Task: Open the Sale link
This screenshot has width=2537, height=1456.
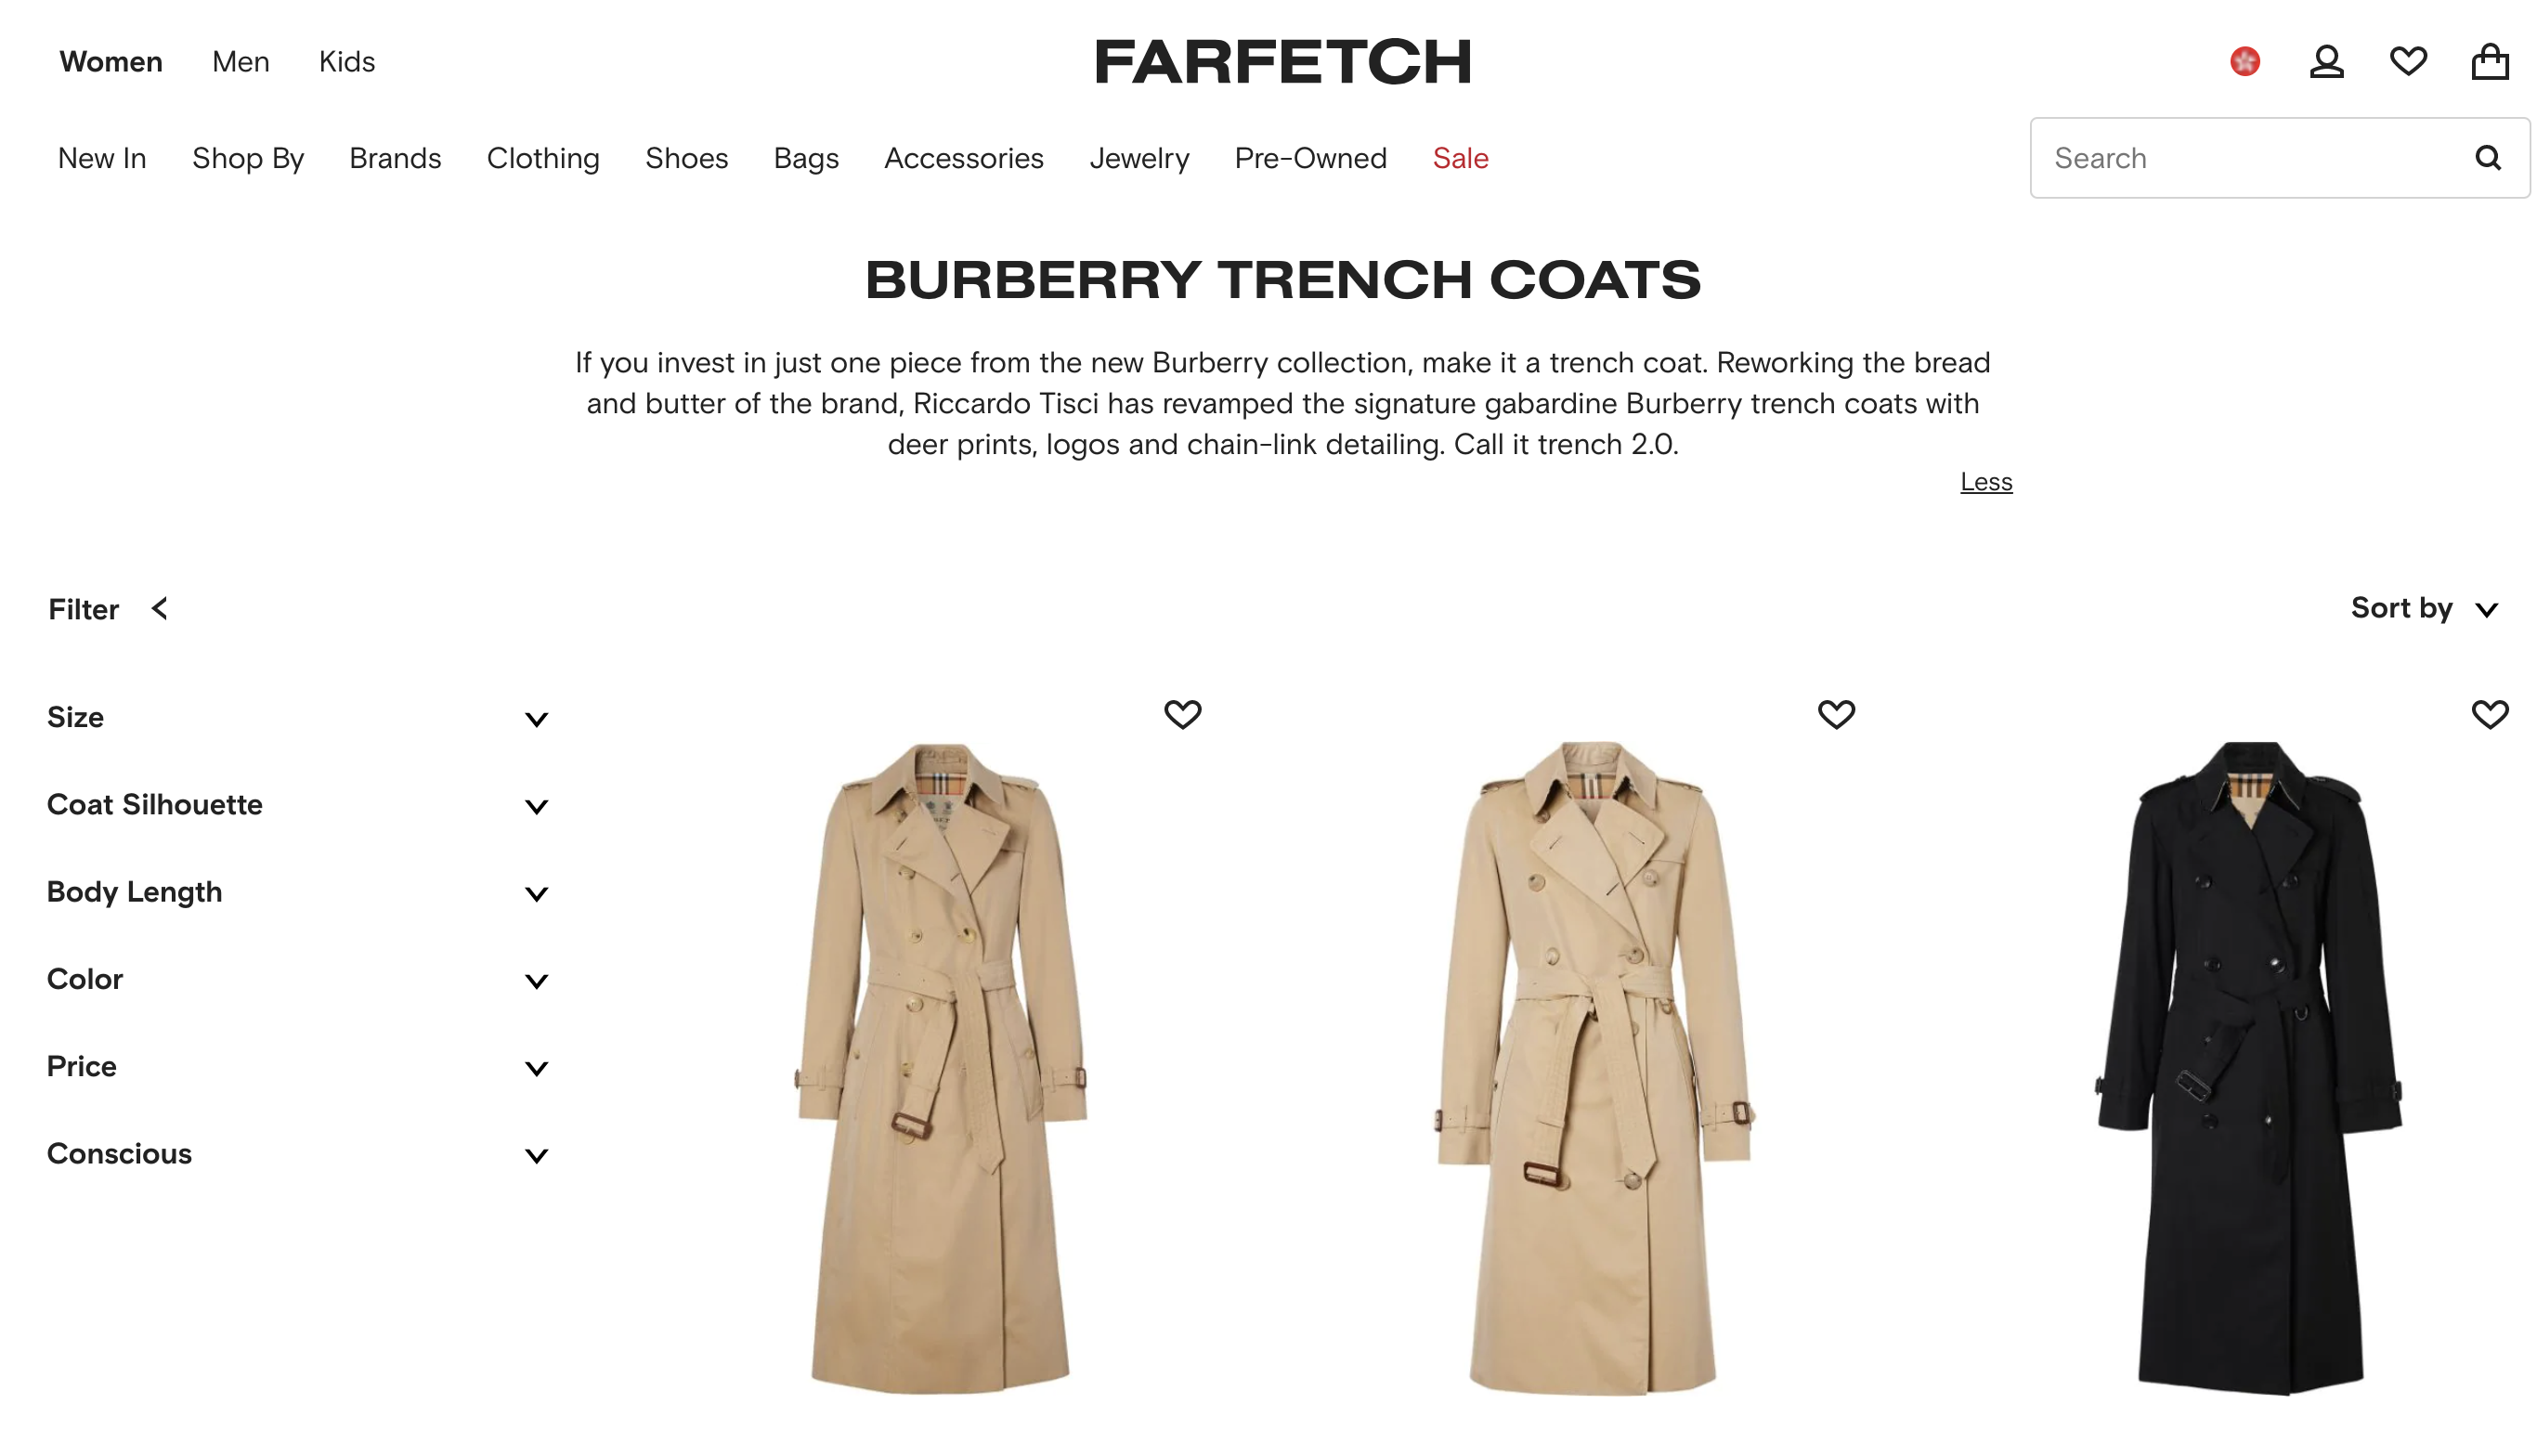Action: pos(1460,158)
